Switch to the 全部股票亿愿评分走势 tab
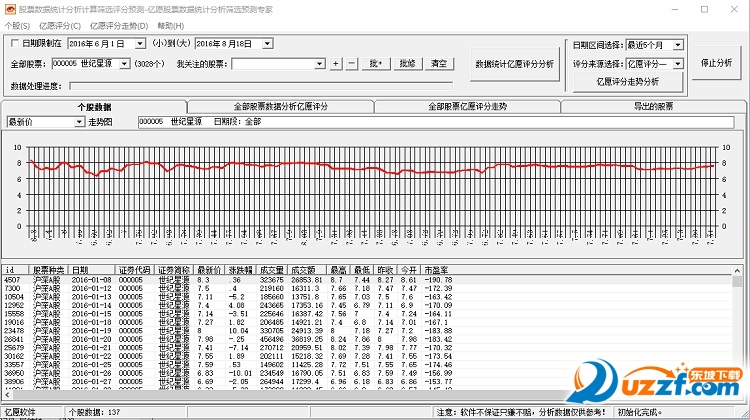The width and height of the screenshot is (750, 420). click(x=467, y=107)
